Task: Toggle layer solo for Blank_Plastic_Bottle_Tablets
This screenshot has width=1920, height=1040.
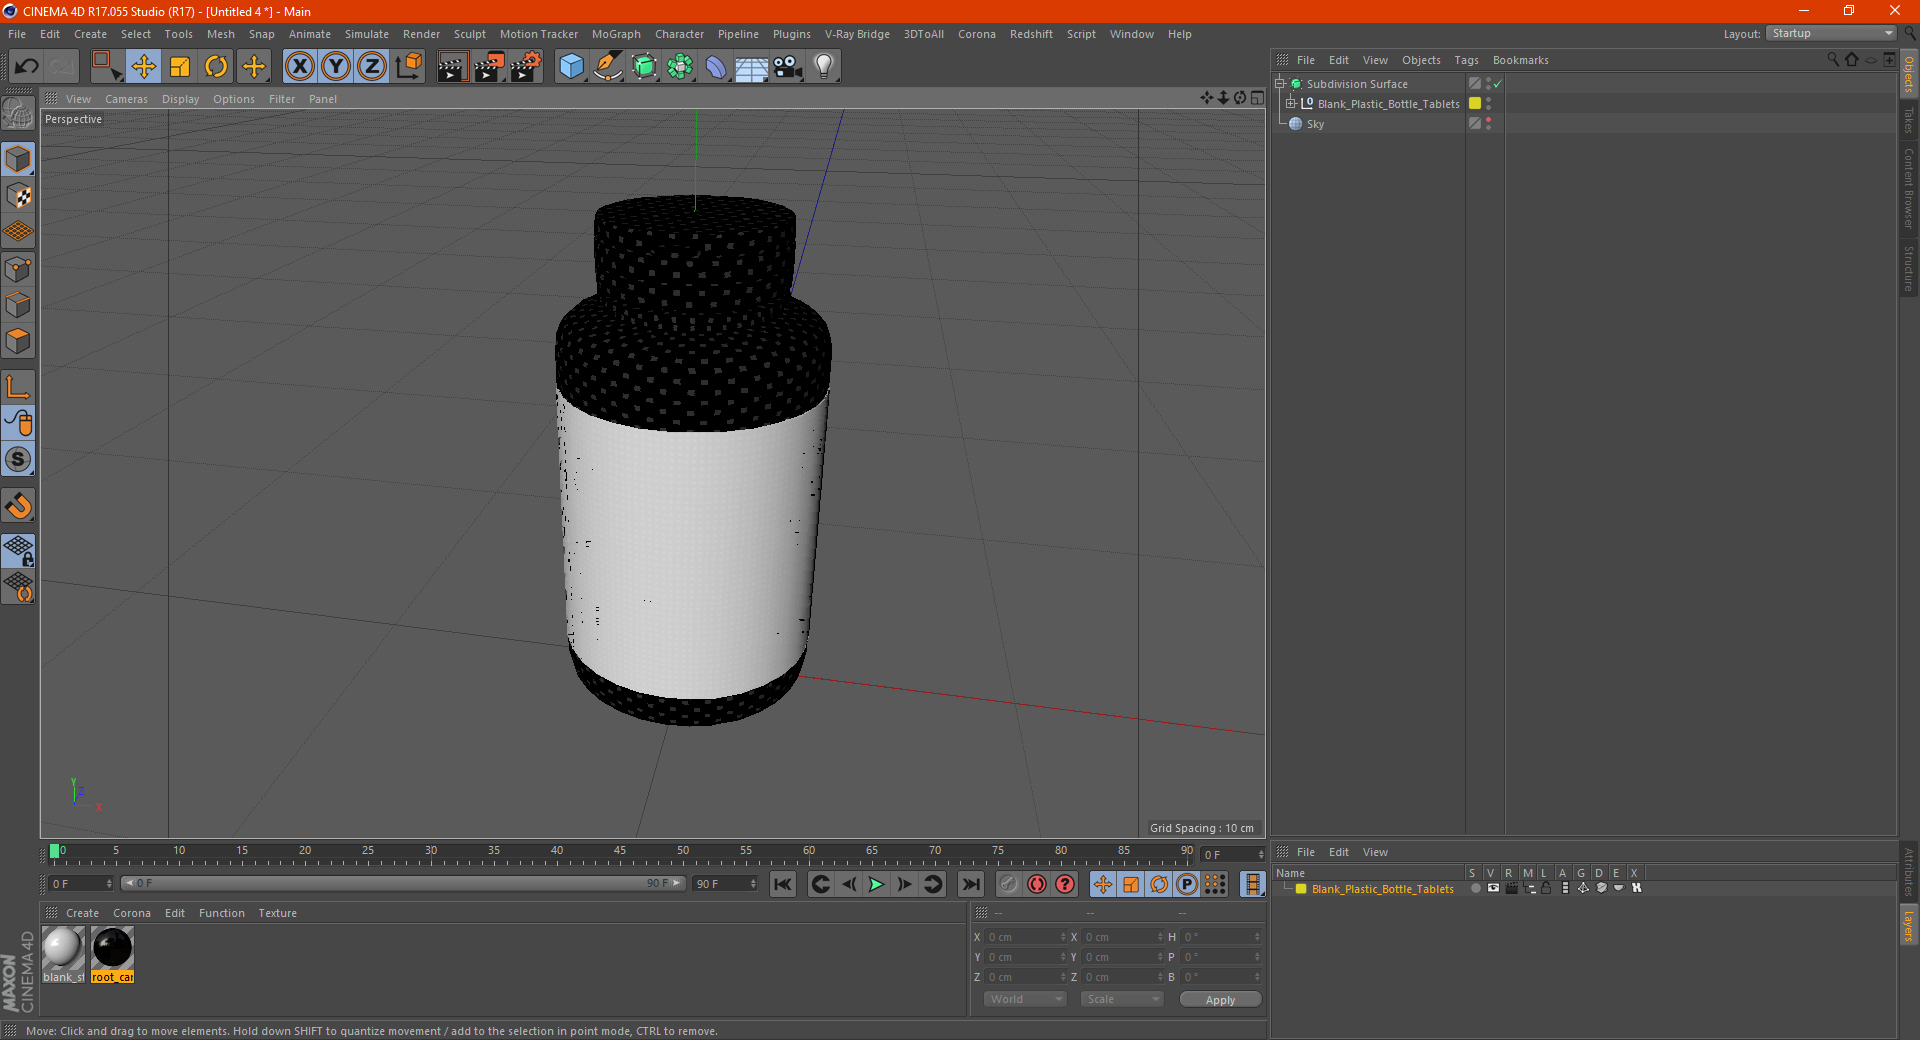Action: point(1475,888)
